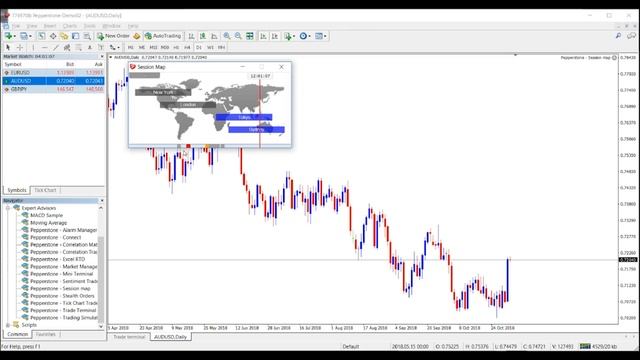
Task: Select Pepperstone - Session map expert advisor
Action: pos(60,289)
